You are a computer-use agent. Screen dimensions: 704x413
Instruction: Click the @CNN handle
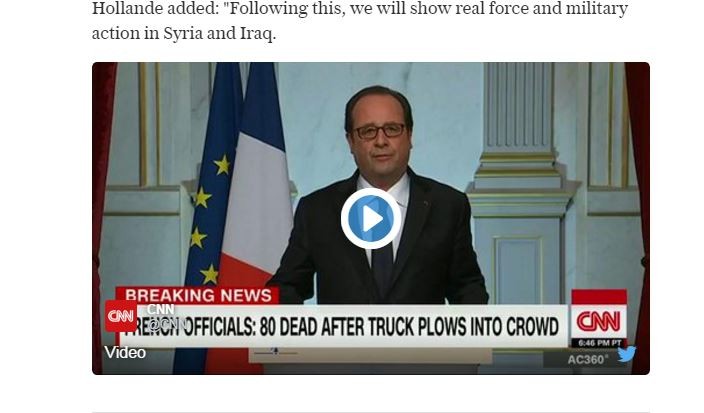167,324
